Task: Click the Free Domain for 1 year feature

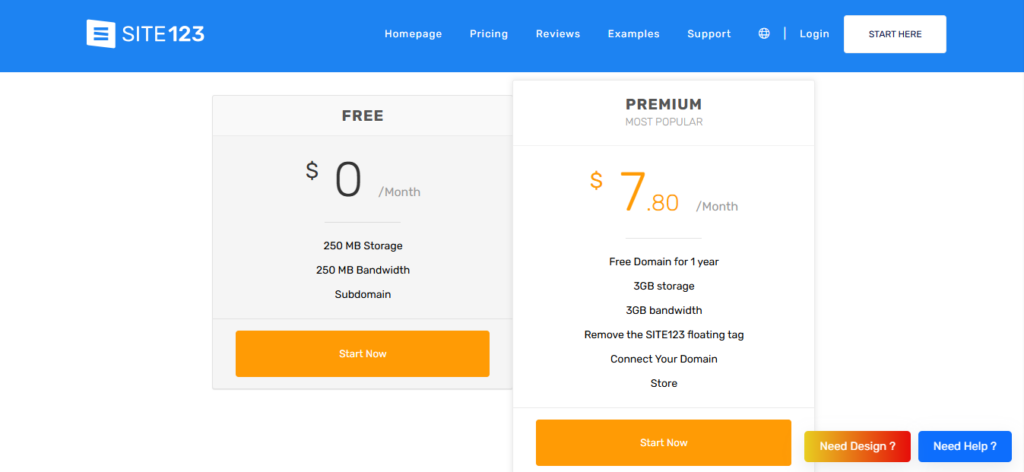Action: click(663, 262)
